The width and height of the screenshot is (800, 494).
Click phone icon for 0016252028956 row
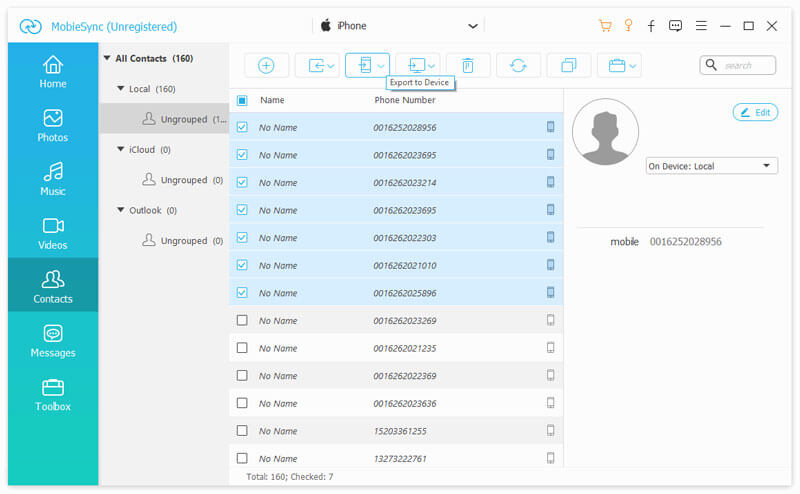click(x=551, y=127)
